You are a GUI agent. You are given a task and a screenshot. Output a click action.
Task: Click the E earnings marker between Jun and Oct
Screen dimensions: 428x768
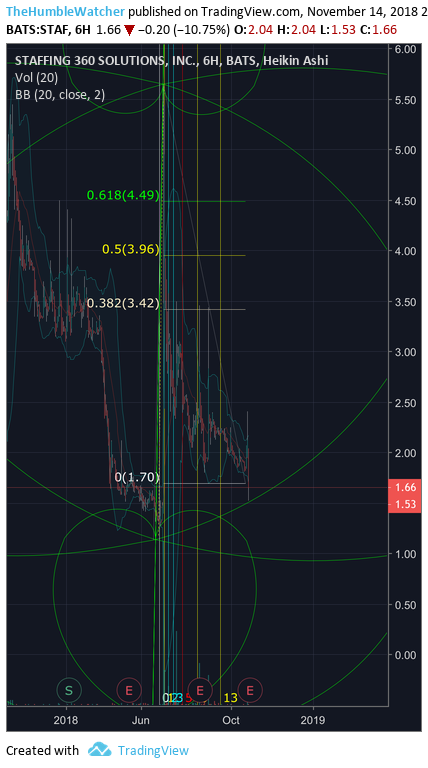pyautogui.click(x=199, y=690)
